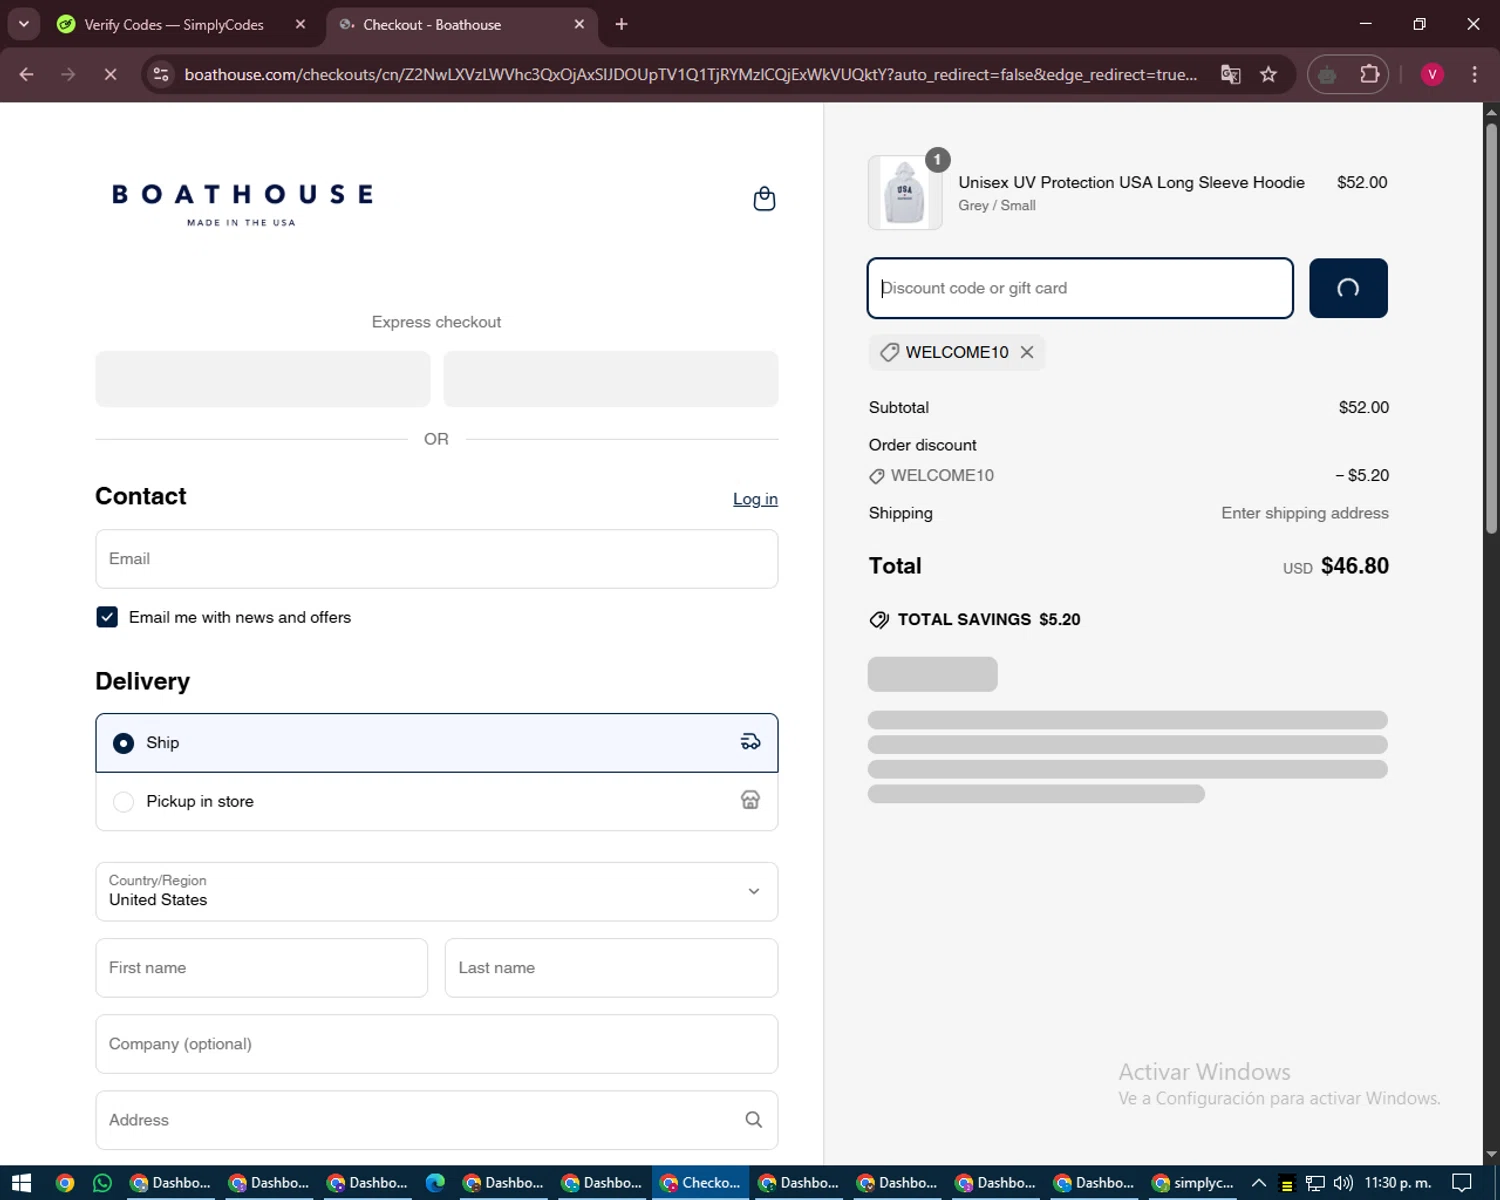This screenshot has width=1500, height=1200.
Task: Open the Windows Start menu
Action: point(21,1183)
